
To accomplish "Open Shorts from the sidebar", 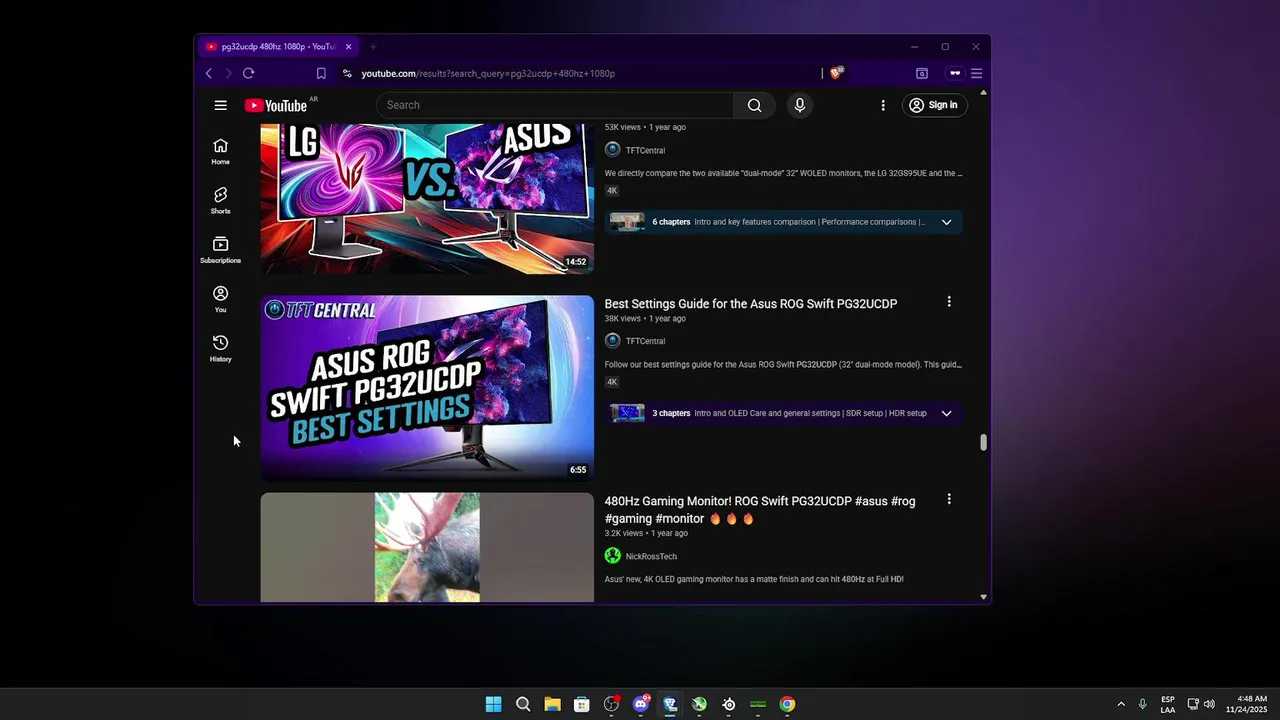I will click(220, 200).
